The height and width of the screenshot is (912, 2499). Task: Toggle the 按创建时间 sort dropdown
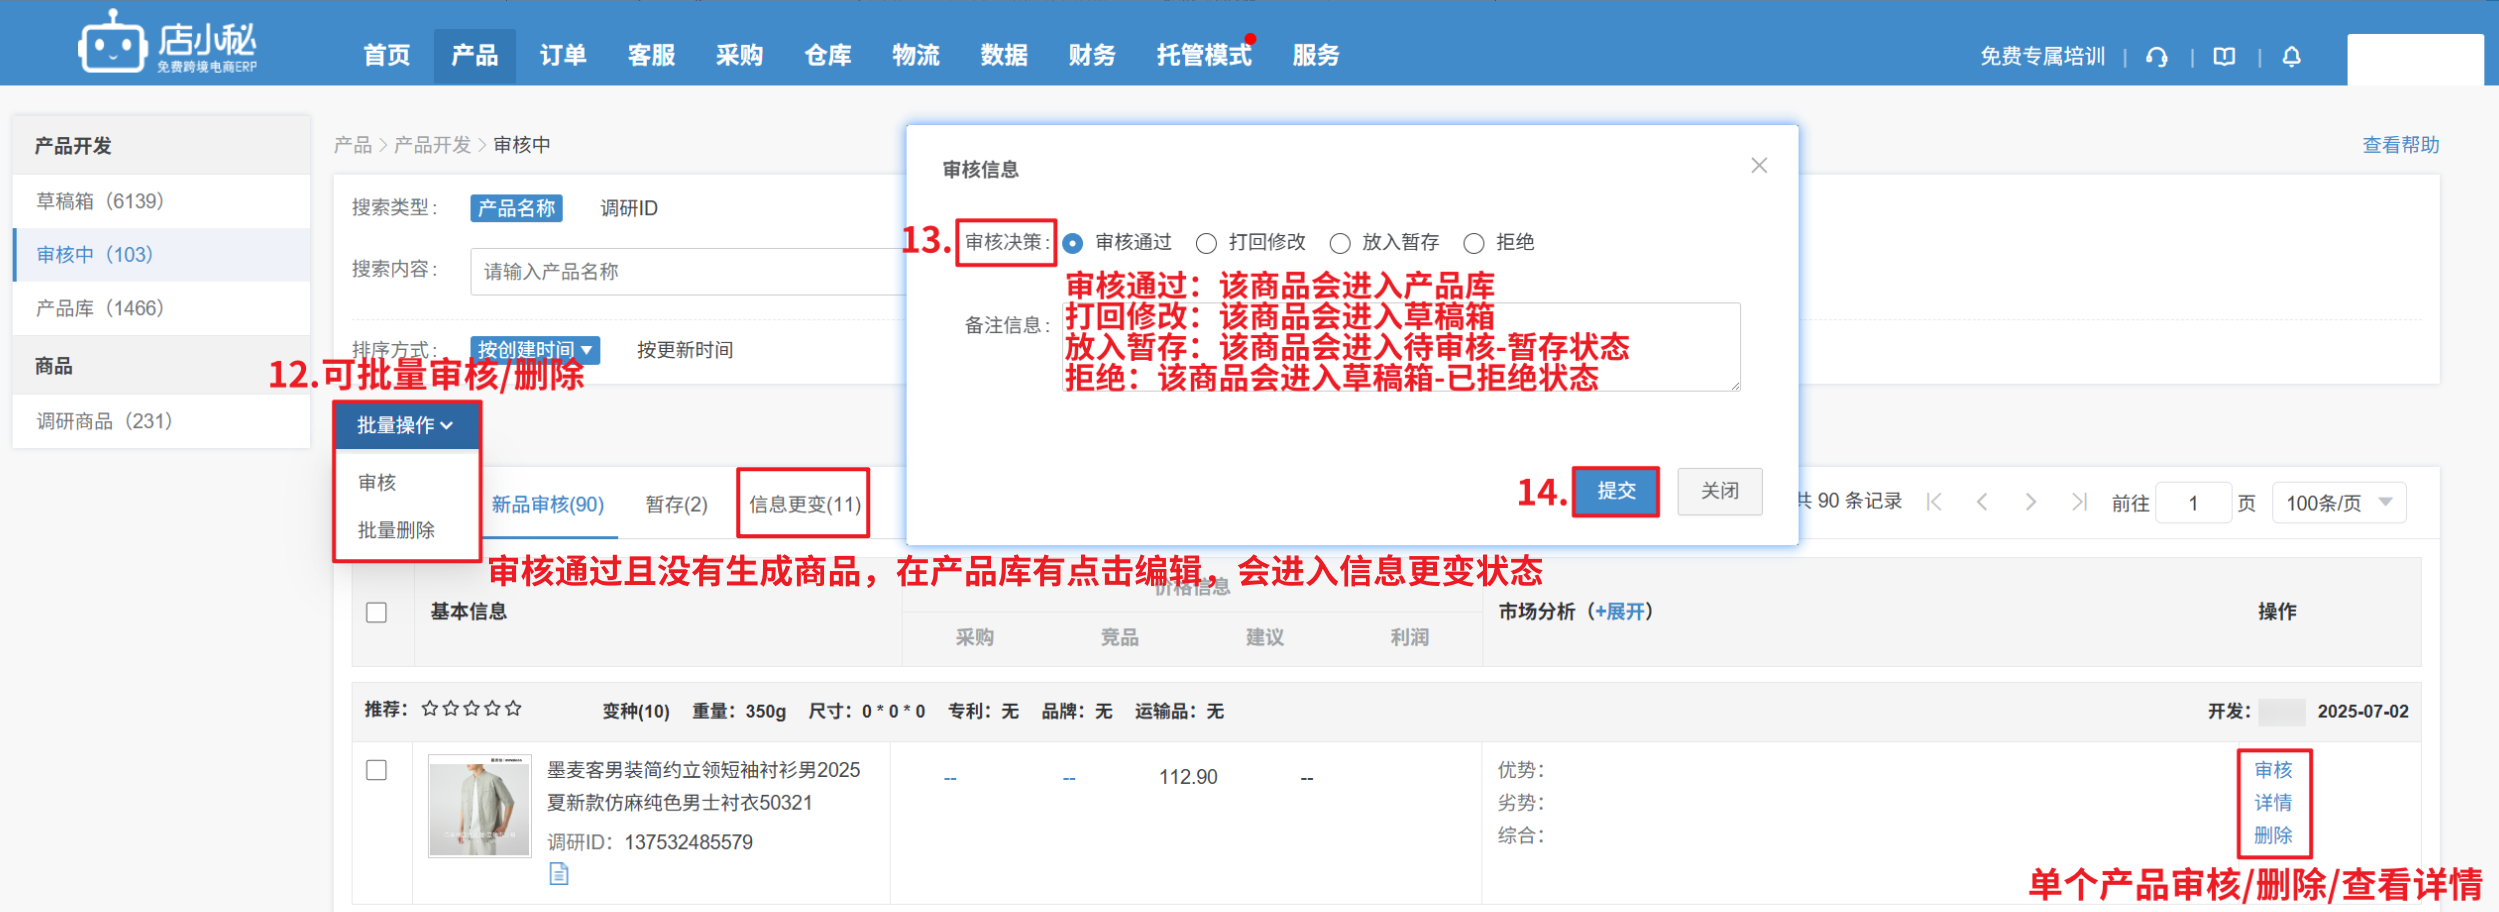tap(535, 350)
